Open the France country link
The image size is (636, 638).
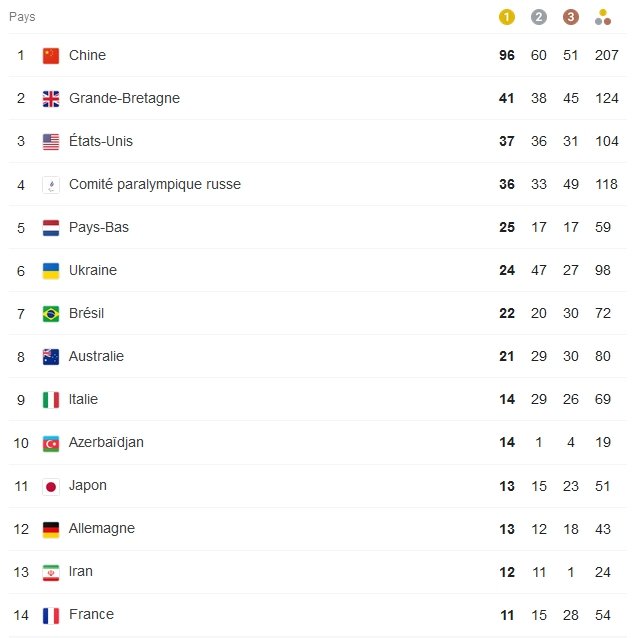point(91,614)
